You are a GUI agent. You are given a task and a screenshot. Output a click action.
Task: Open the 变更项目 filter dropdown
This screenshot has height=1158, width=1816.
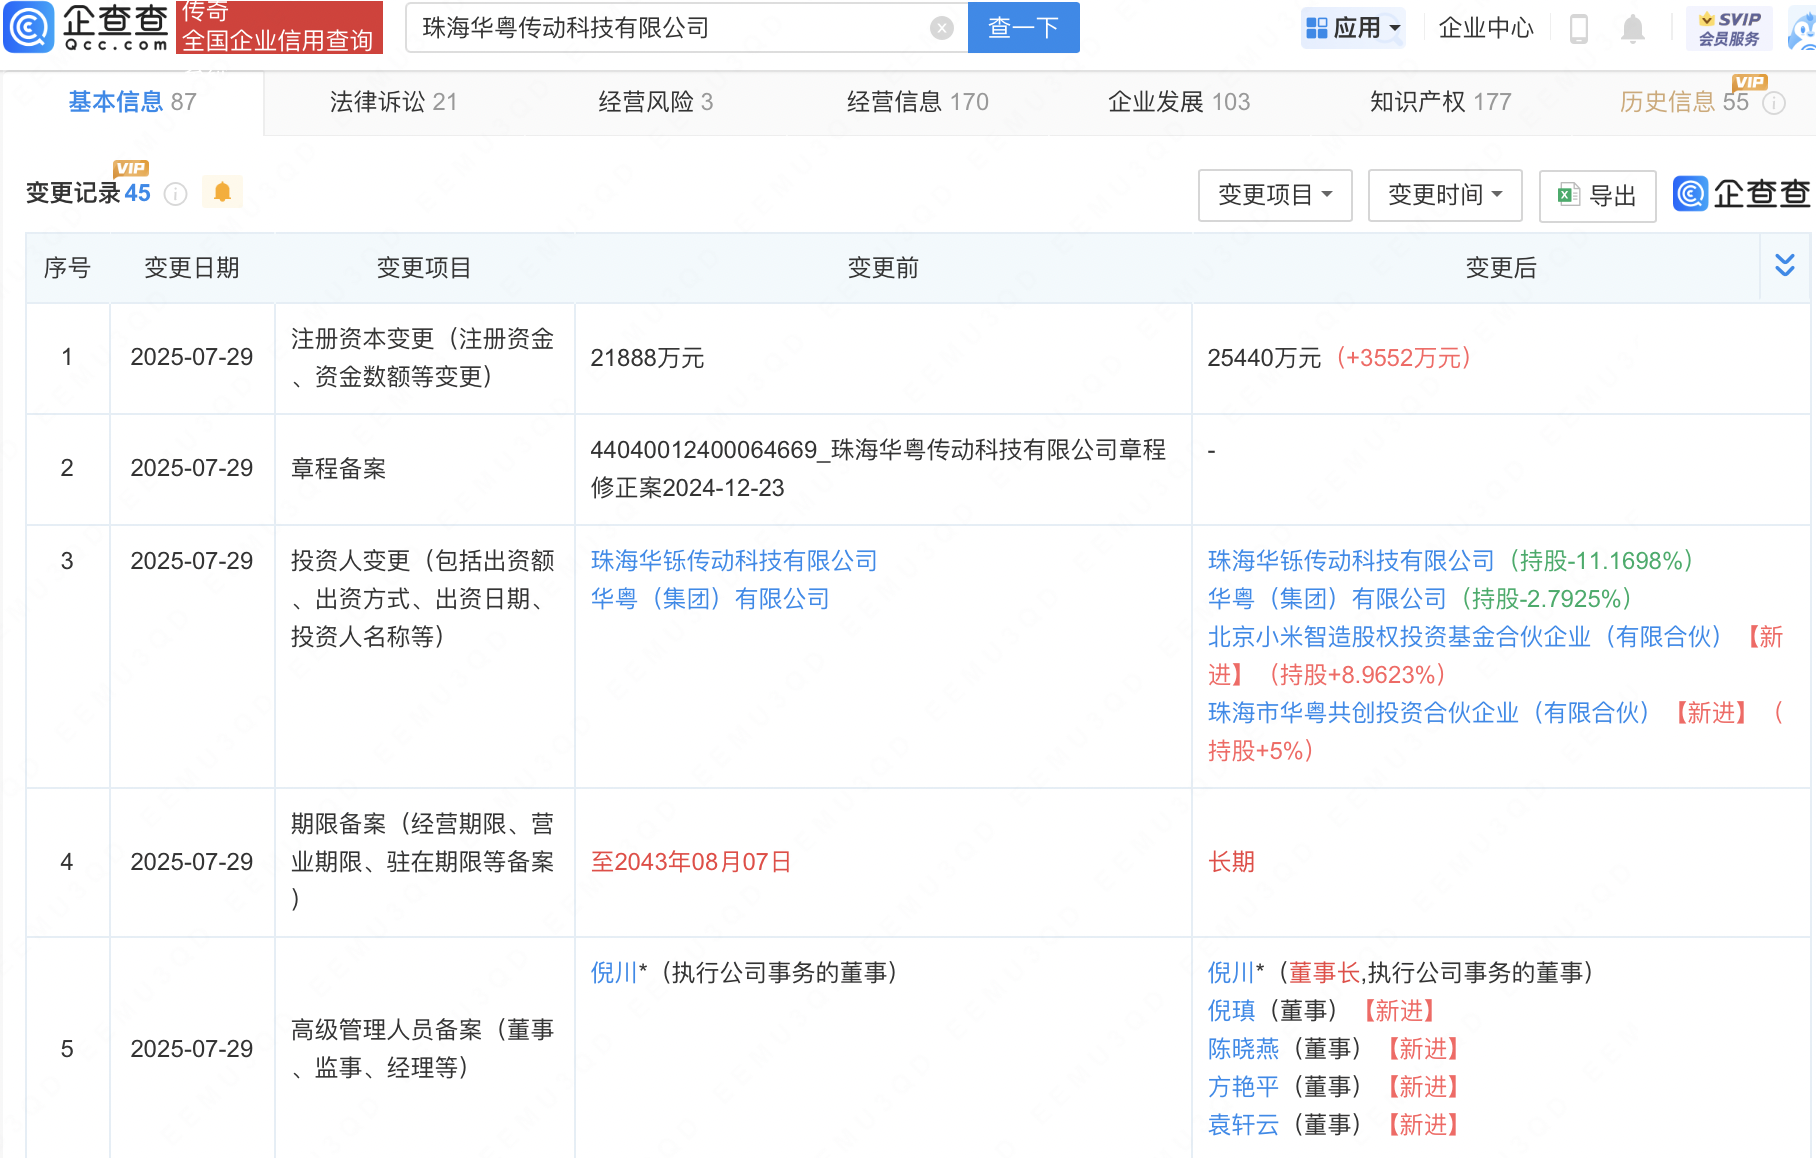point(1275,195)
